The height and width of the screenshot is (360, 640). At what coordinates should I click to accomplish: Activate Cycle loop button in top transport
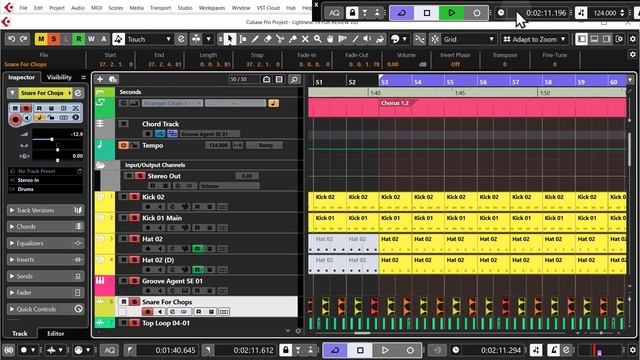(402, 13)
